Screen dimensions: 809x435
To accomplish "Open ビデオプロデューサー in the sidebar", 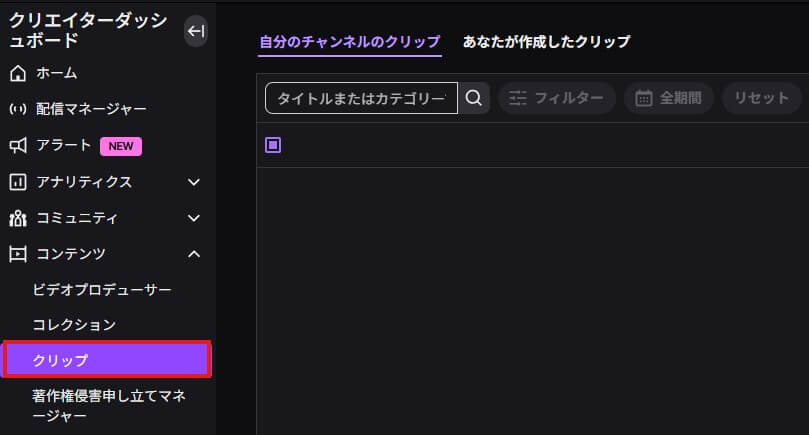I will [x=102, y=289].
